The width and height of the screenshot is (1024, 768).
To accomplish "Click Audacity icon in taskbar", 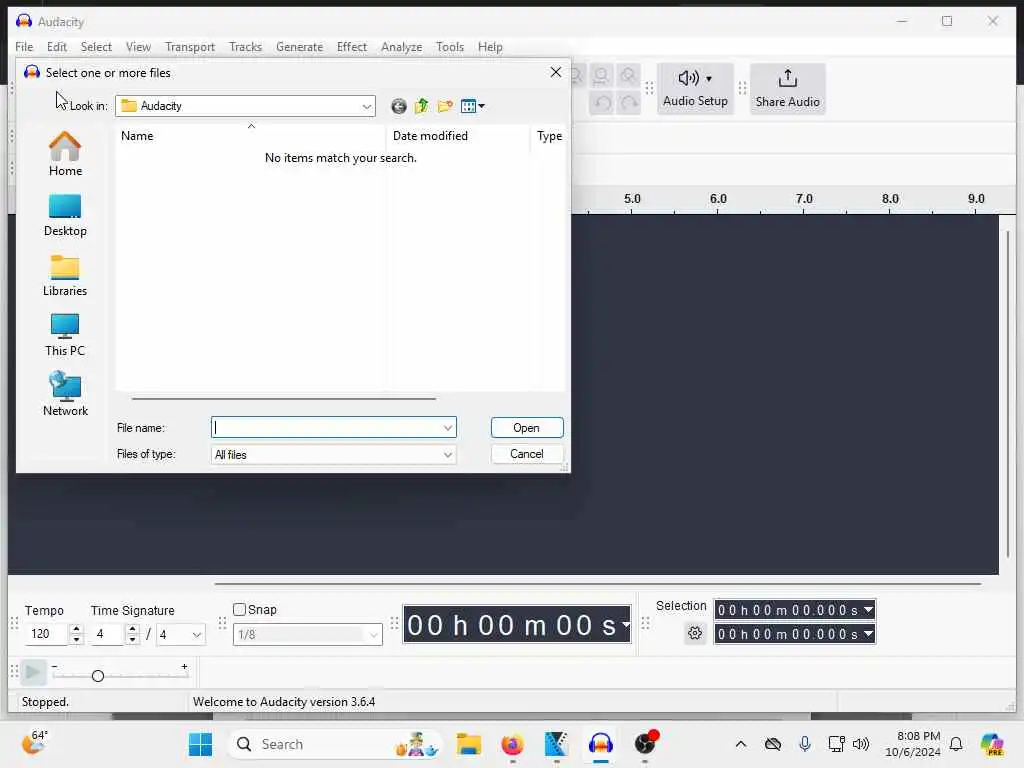I will tap(601, 744).
